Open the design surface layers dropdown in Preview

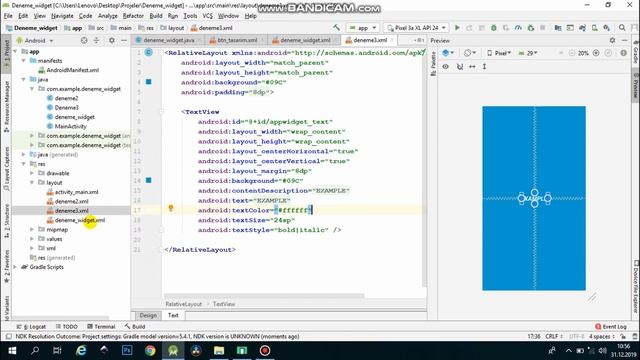[x=448, y=53]
